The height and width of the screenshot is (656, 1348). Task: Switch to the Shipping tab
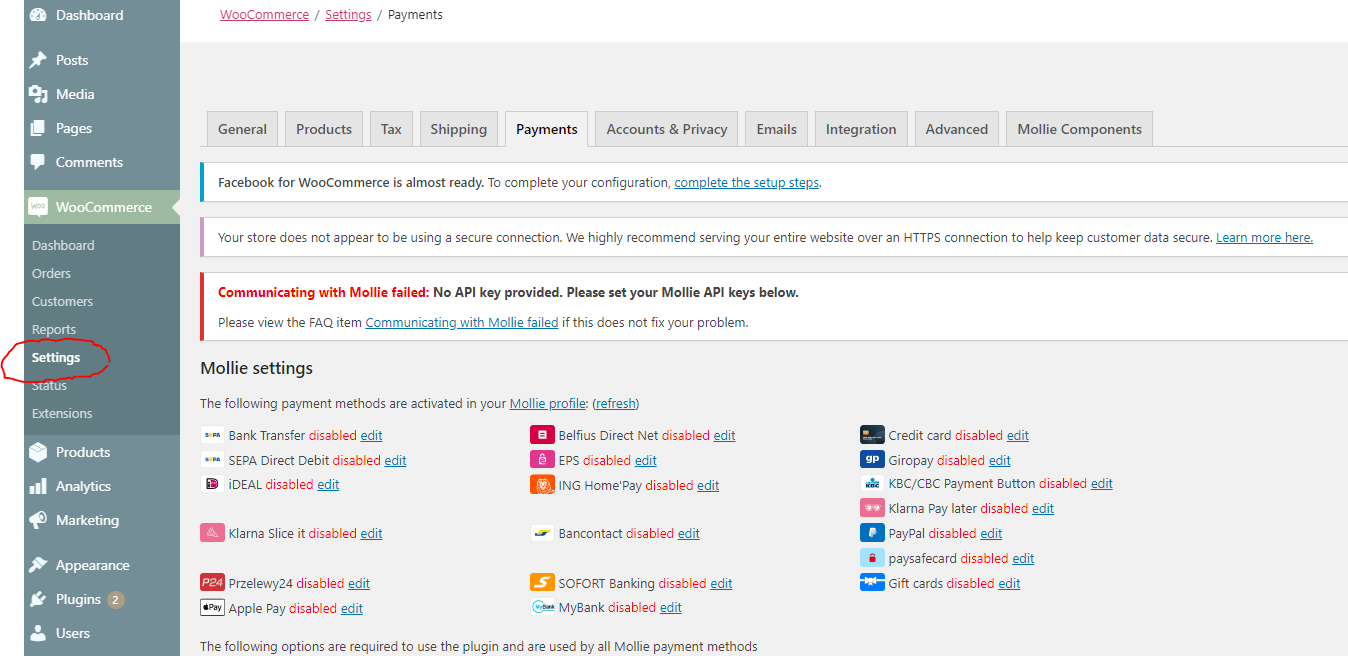[458, 129]
